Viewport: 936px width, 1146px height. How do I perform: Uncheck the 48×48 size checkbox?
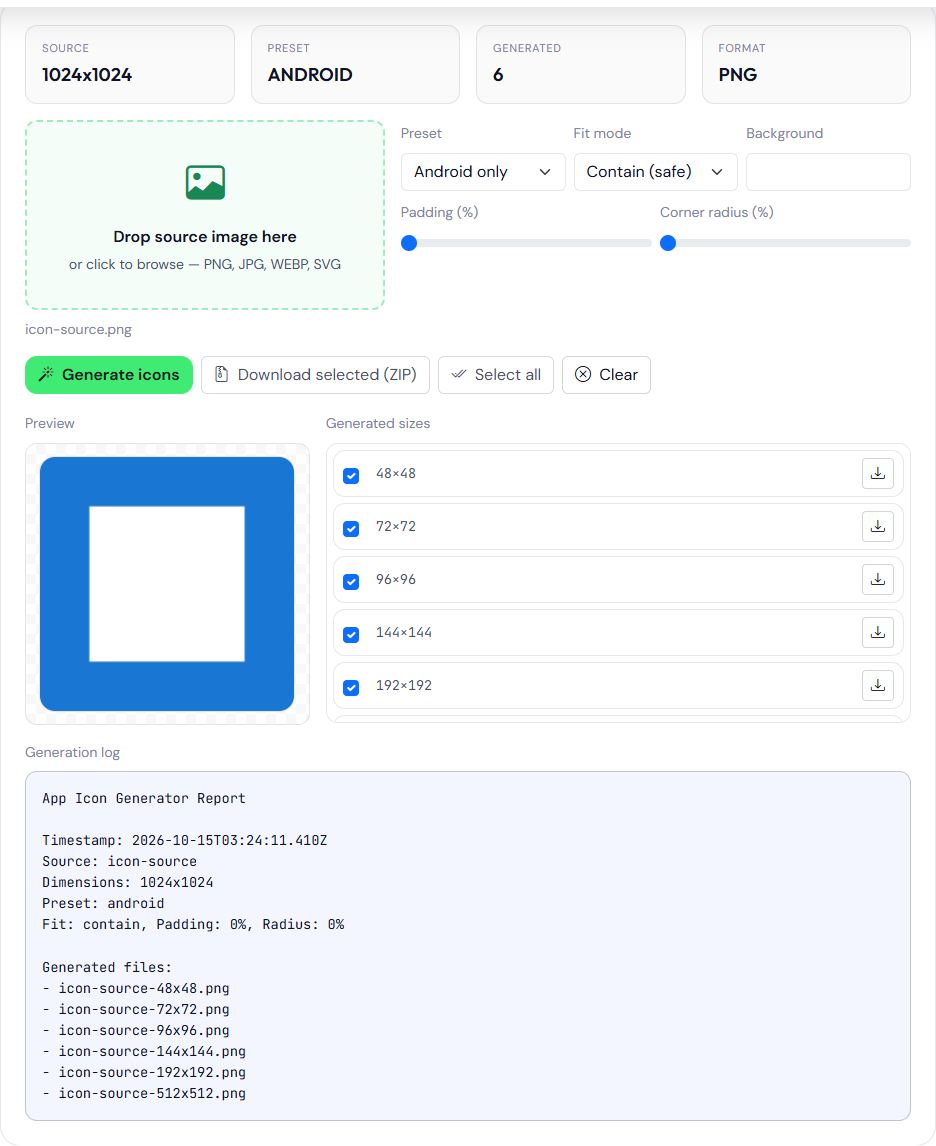click(351, 475)
